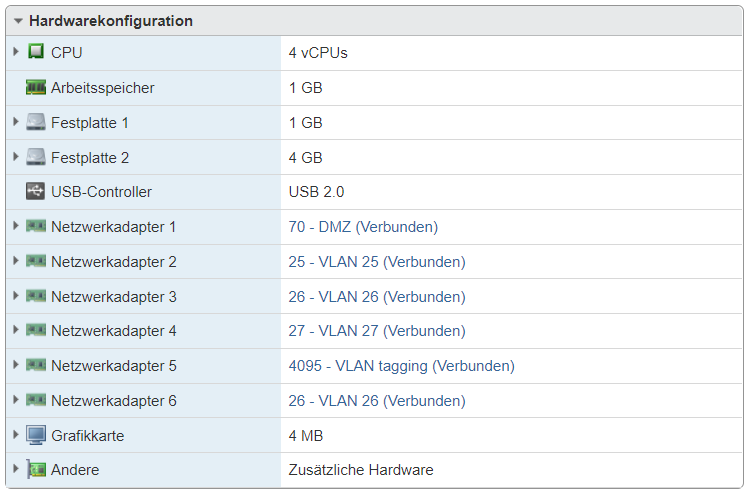Expand the Netzwerkadapter 5 row
750x493 pixels.
pos(16,366)
